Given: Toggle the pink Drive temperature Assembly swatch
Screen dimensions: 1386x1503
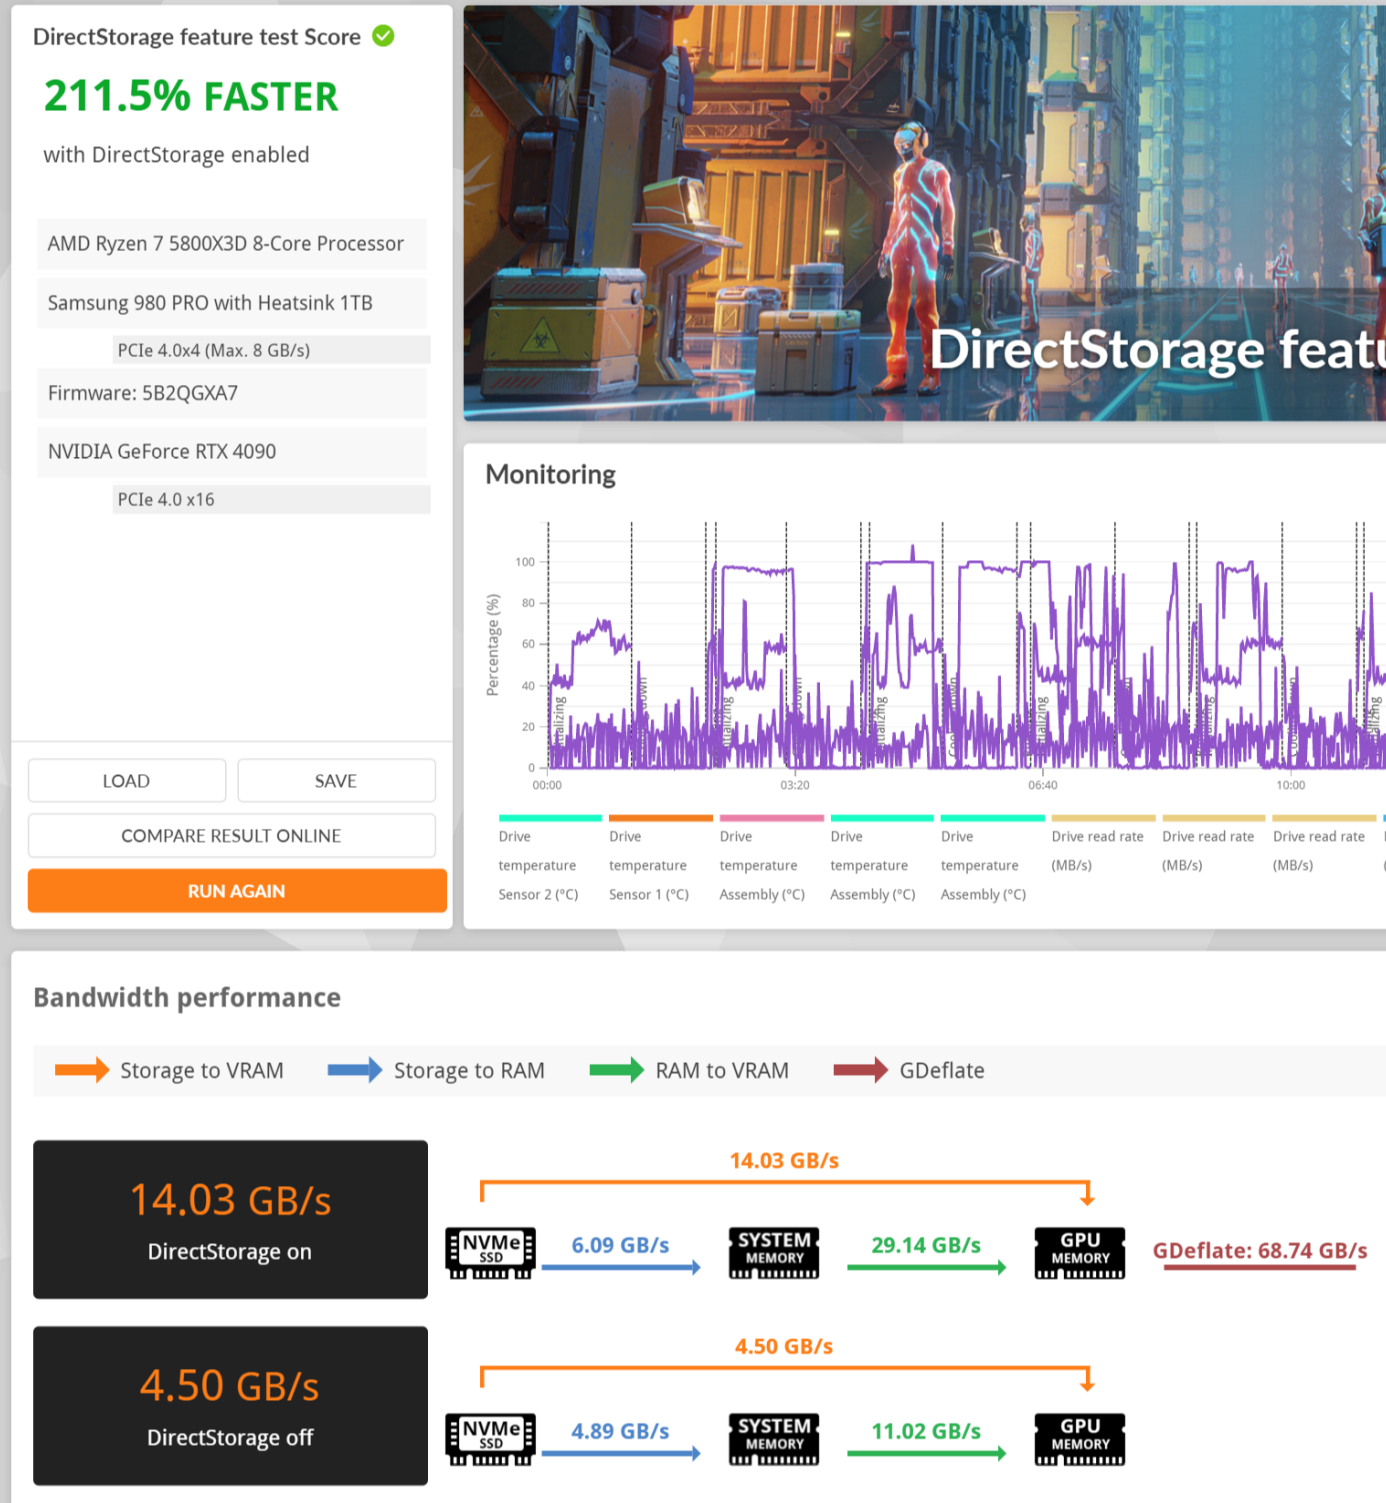Looking at the screenshot, I should tap(771, 818).
